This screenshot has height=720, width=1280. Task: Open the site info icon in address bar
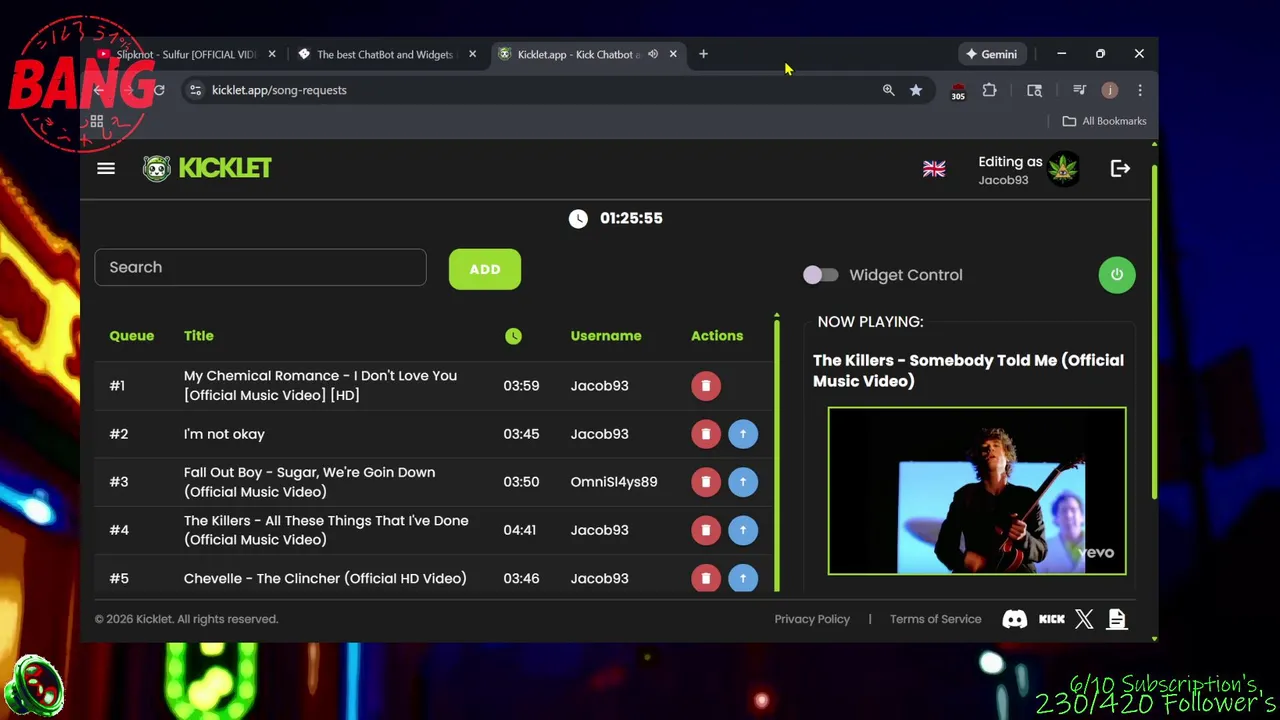click(195, 90)
